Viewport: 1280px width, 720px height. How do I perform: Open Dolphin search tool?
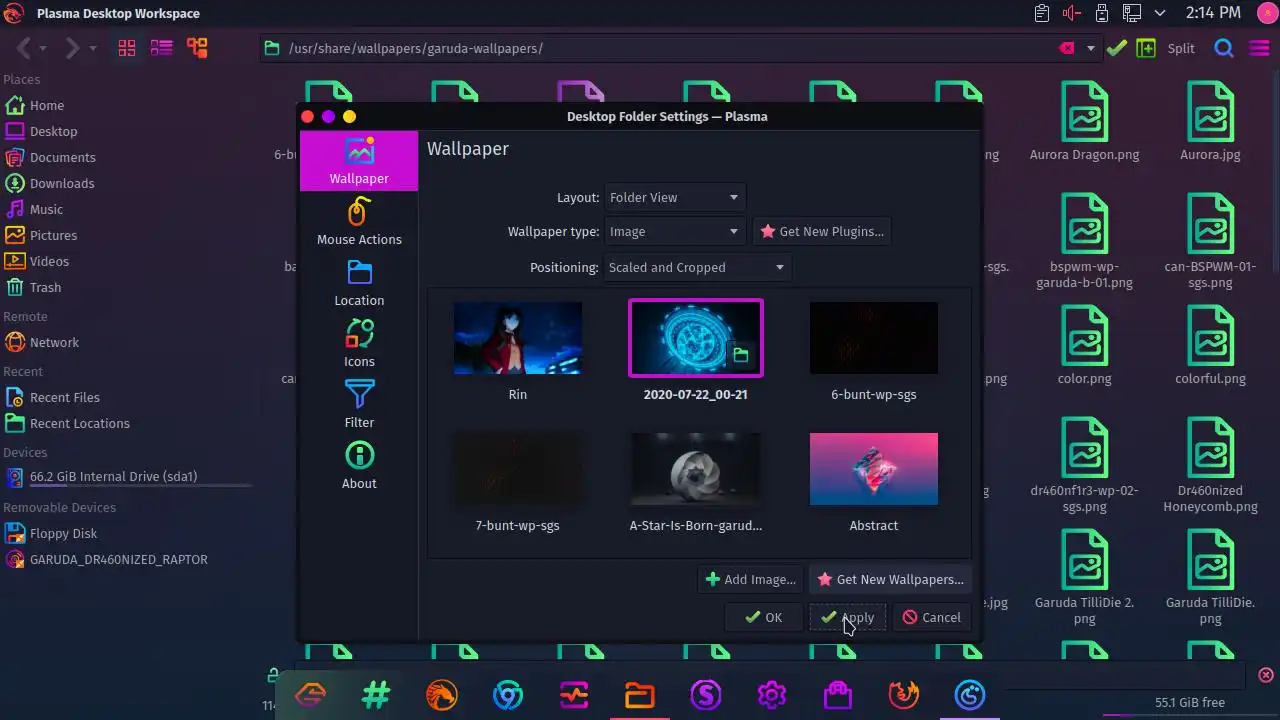point(1224,48)
